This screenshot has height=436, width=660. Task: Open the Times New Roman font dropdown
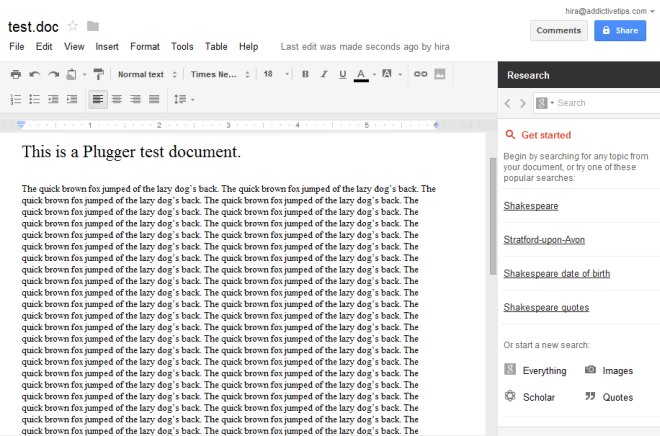pos(220,74)
